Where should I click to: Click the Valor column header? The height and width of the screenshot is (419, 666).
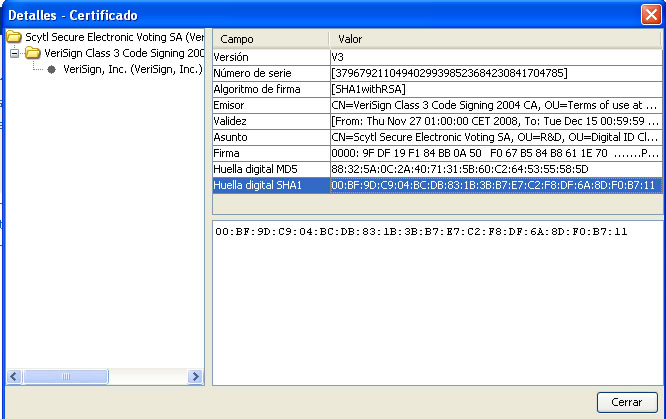pyautogui.click(x=496, y=39)
